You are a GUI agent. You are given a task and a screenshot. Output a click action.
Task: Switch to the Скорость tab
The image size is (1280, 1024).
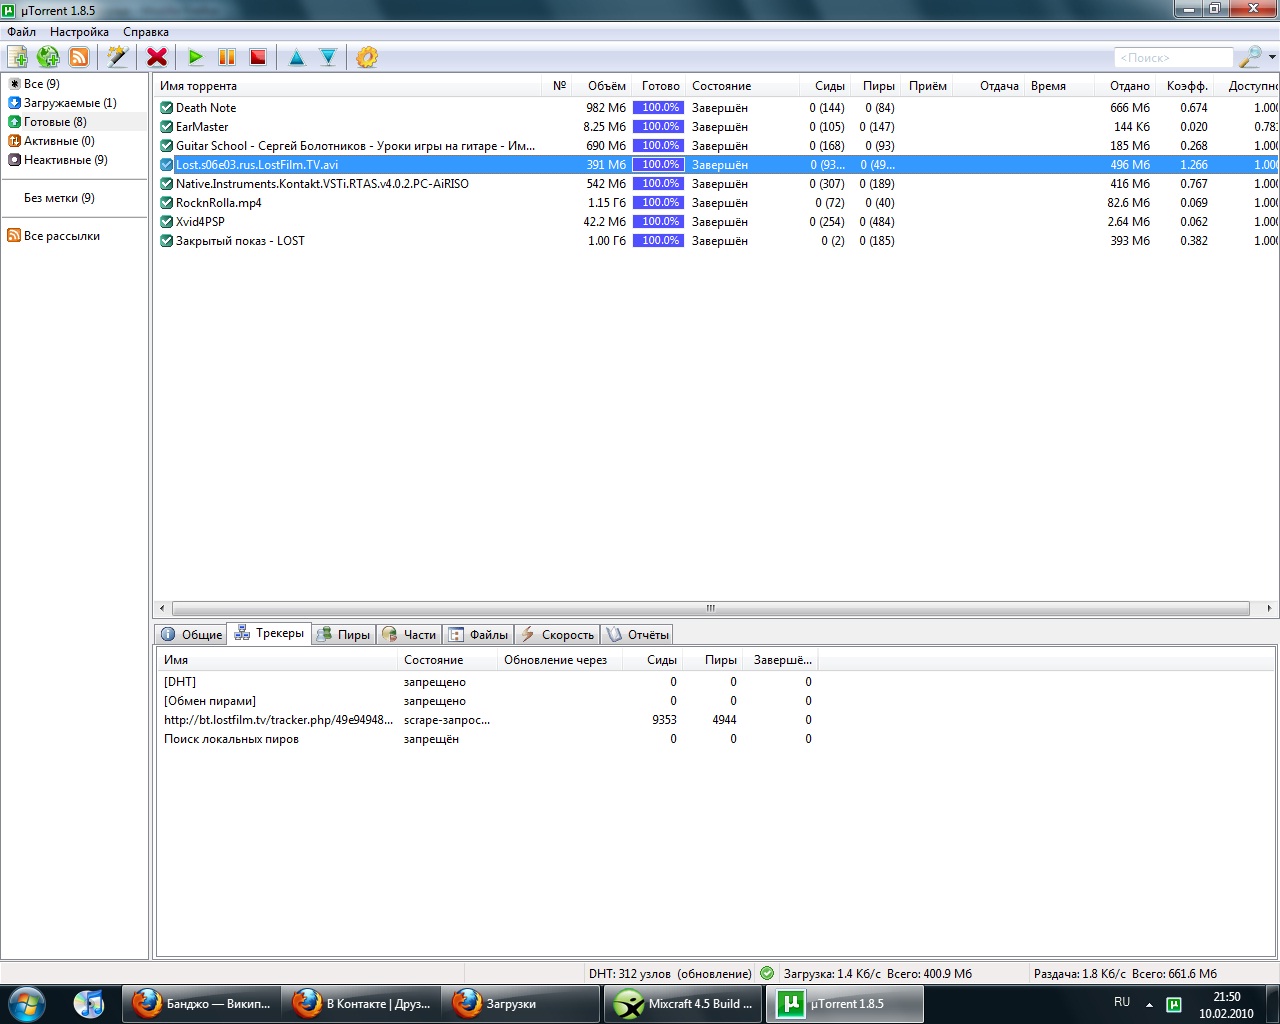tap(558, 635)
